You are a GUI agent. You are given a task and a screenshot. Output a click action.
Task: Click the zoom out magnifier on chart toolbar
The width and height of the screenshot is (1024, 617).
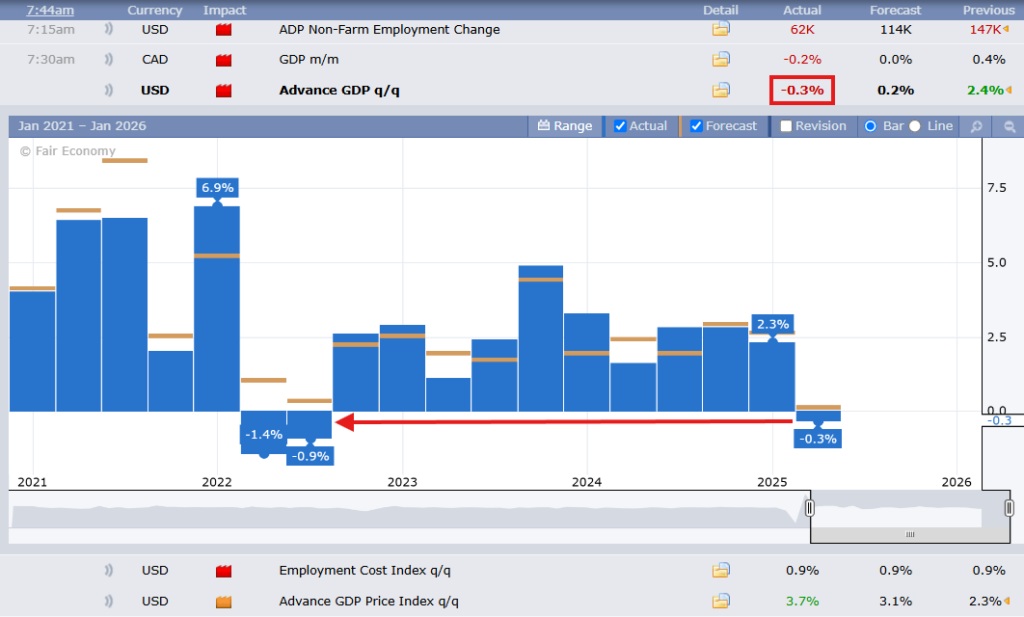click(1008, 127)
